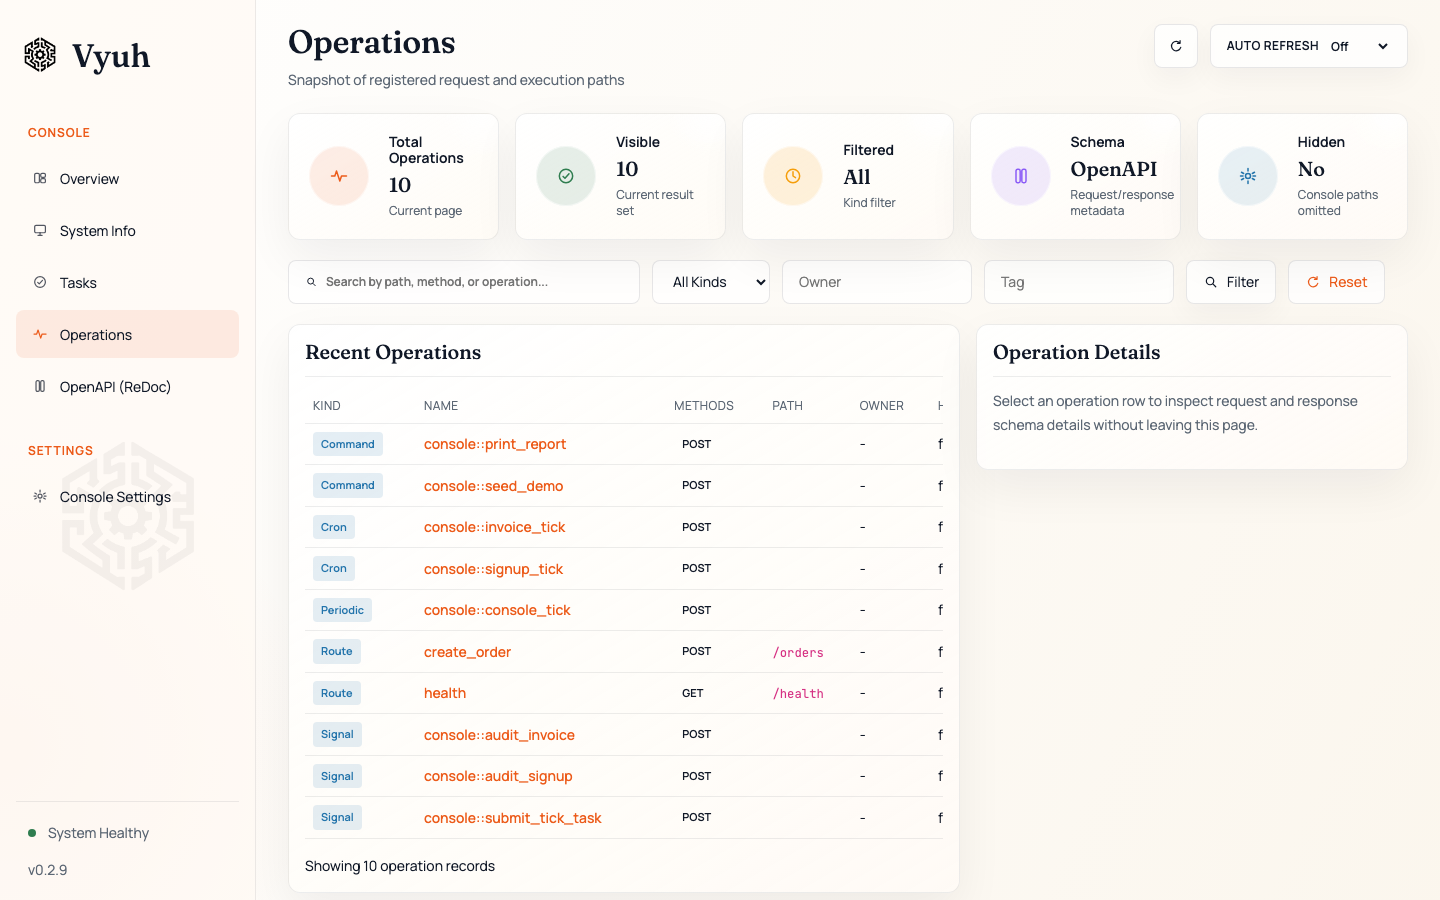This screenshot has width=1440, height=900.
Task: Click Route badge on health row
Action: pyautogui.click(x=337, y=693)
